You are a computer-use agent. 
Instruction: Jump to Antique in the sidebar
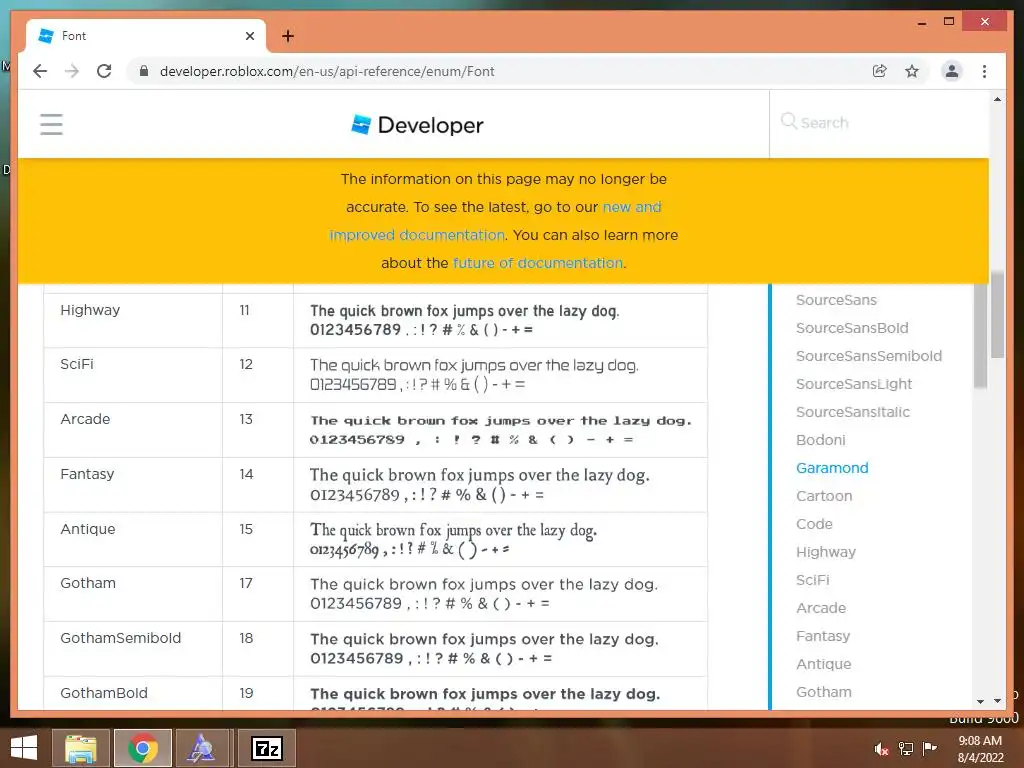point(824,664)
